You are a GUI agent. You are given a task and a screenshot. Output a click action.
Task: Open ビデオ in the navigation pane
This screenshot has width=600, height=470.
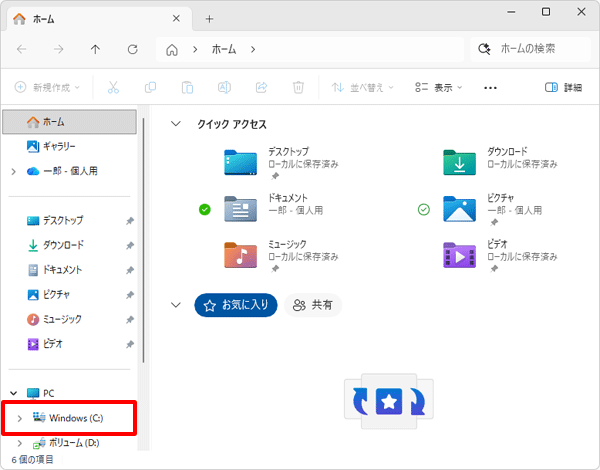69,344
